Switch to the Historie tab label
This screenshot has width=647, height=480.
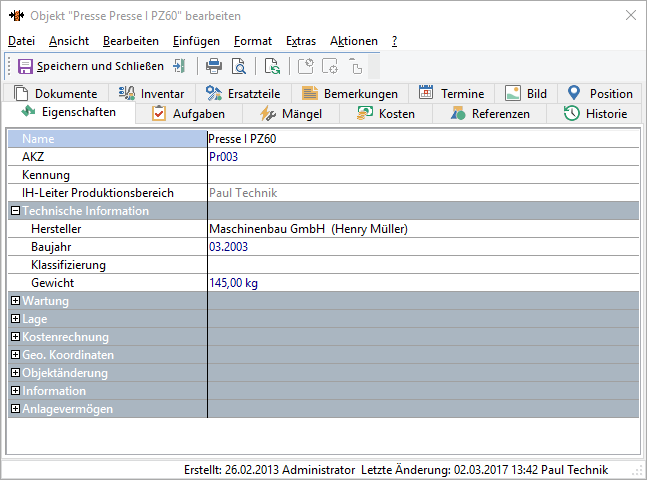tap(607, 113)
